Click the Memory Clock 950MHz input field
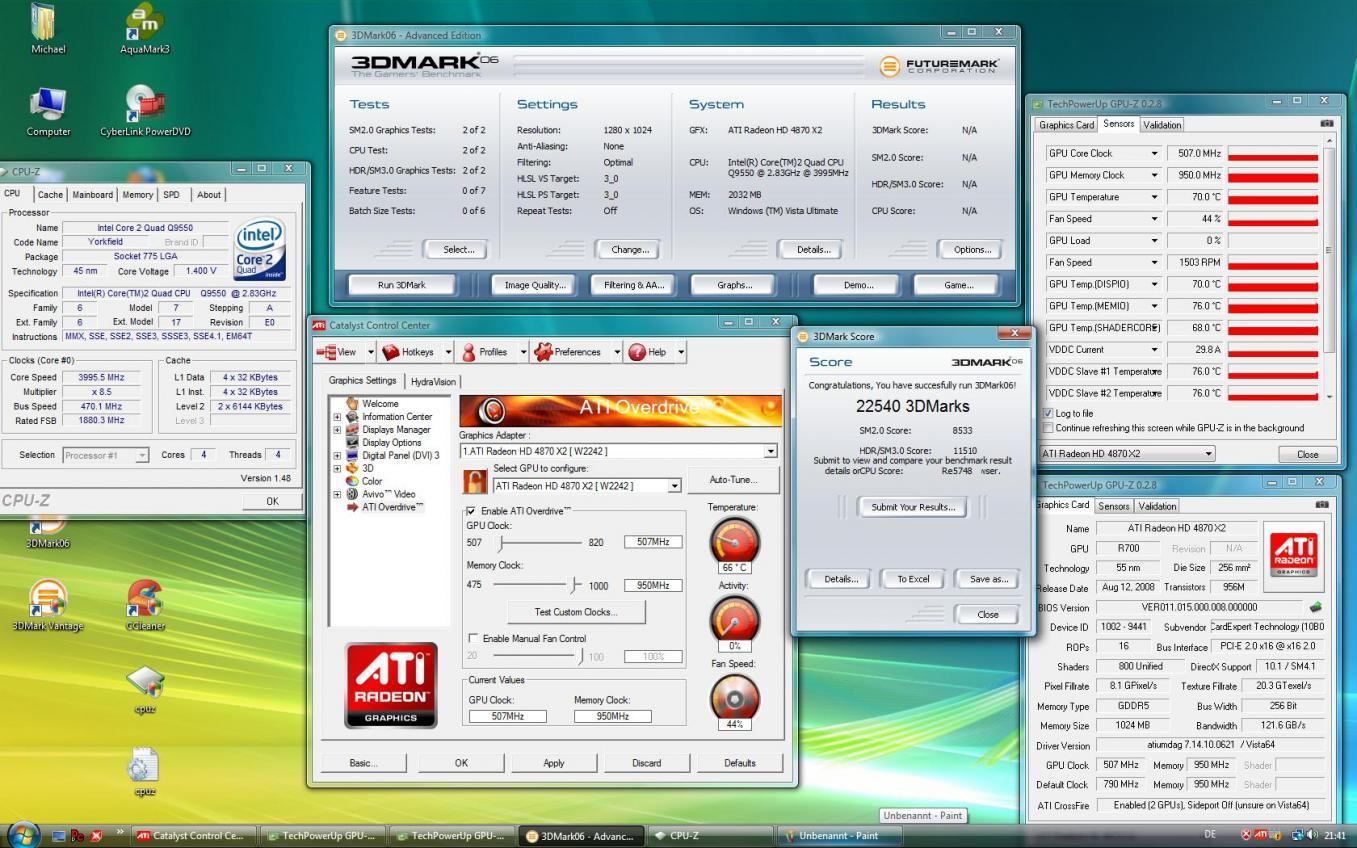Image resolution: width=1357 pixels, height=848 pixels. tap(653, 585)
